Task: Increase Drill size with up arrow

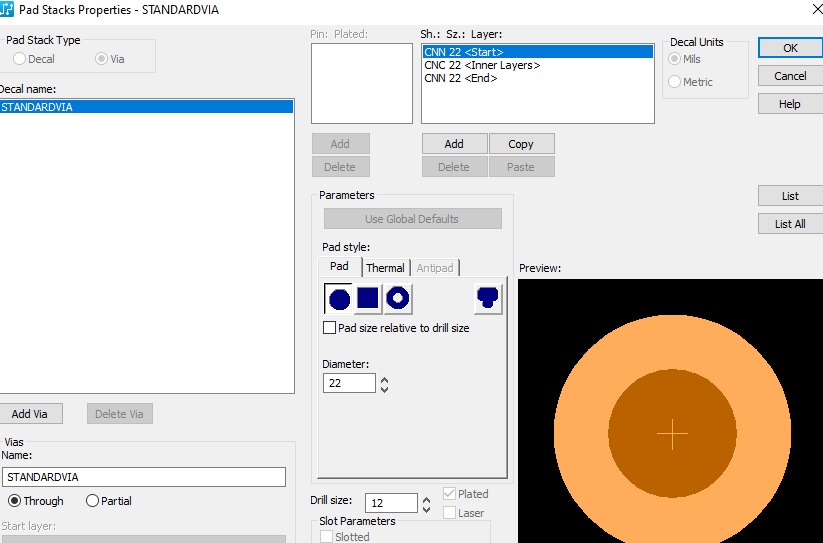Action: point(427,498)
